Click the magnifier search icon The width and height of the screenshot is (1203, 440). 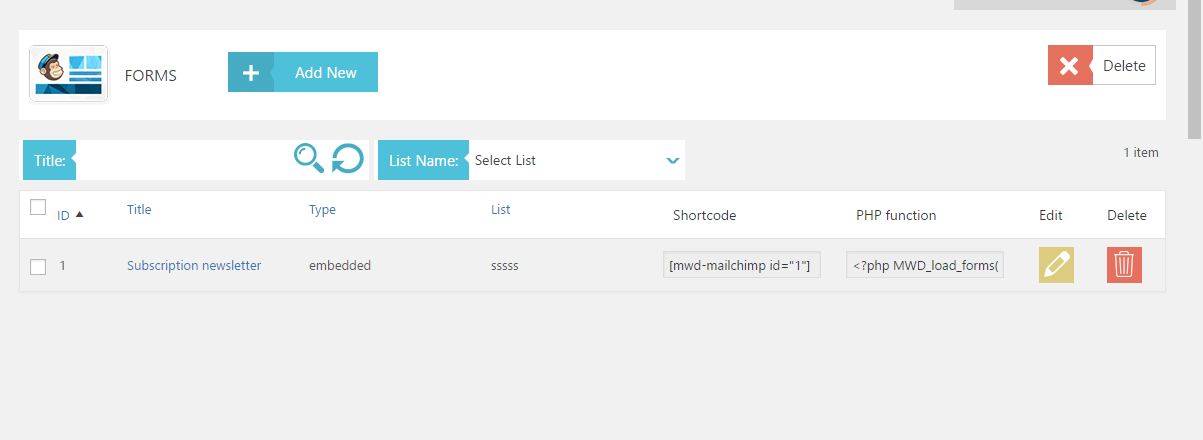click(308, 159)
